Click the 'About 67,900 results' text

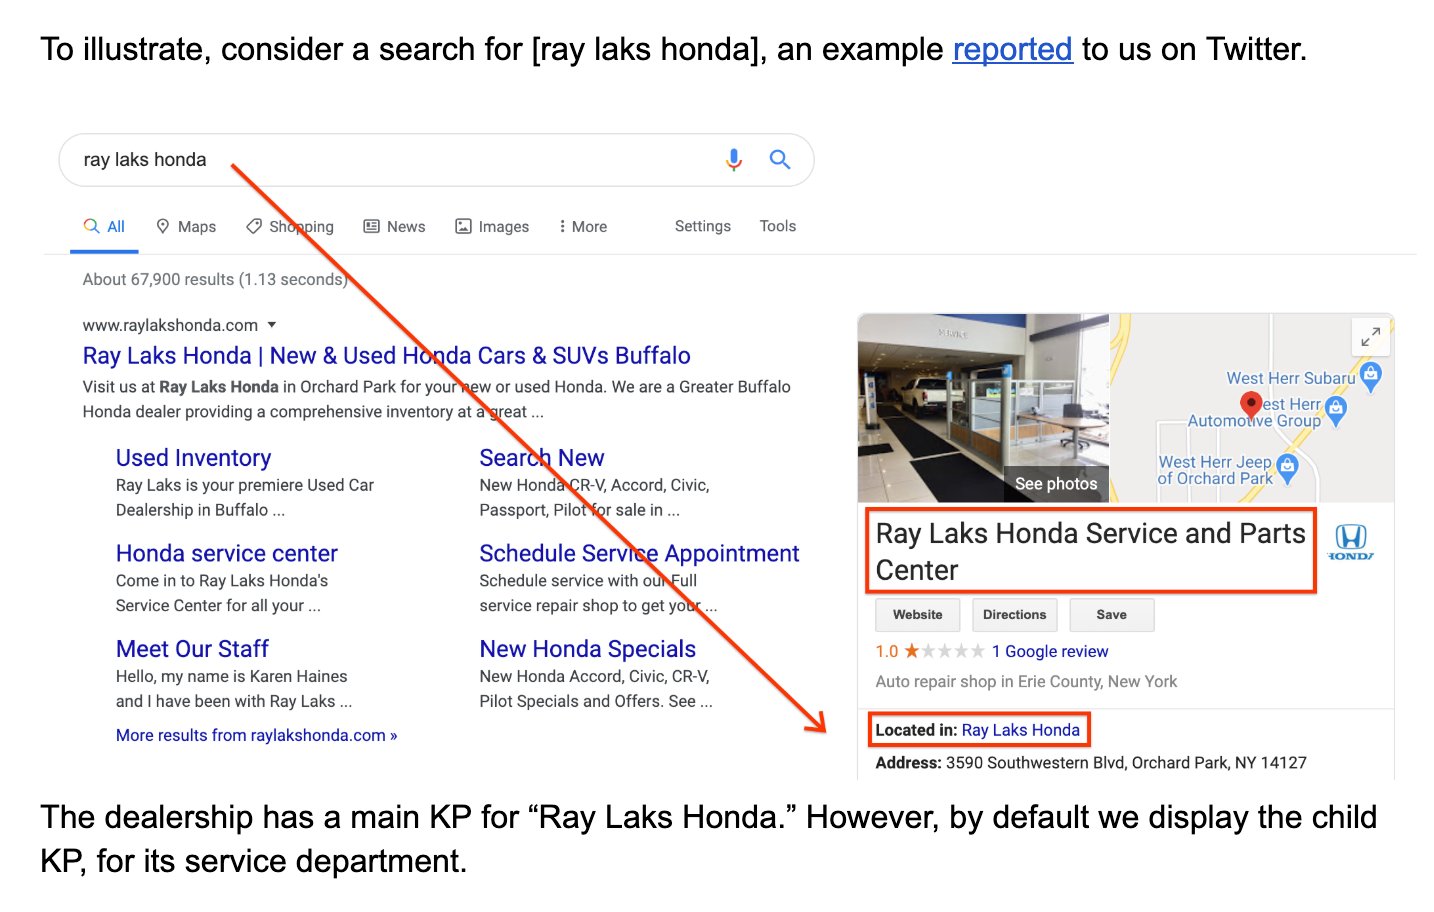(x=215, y=279)
